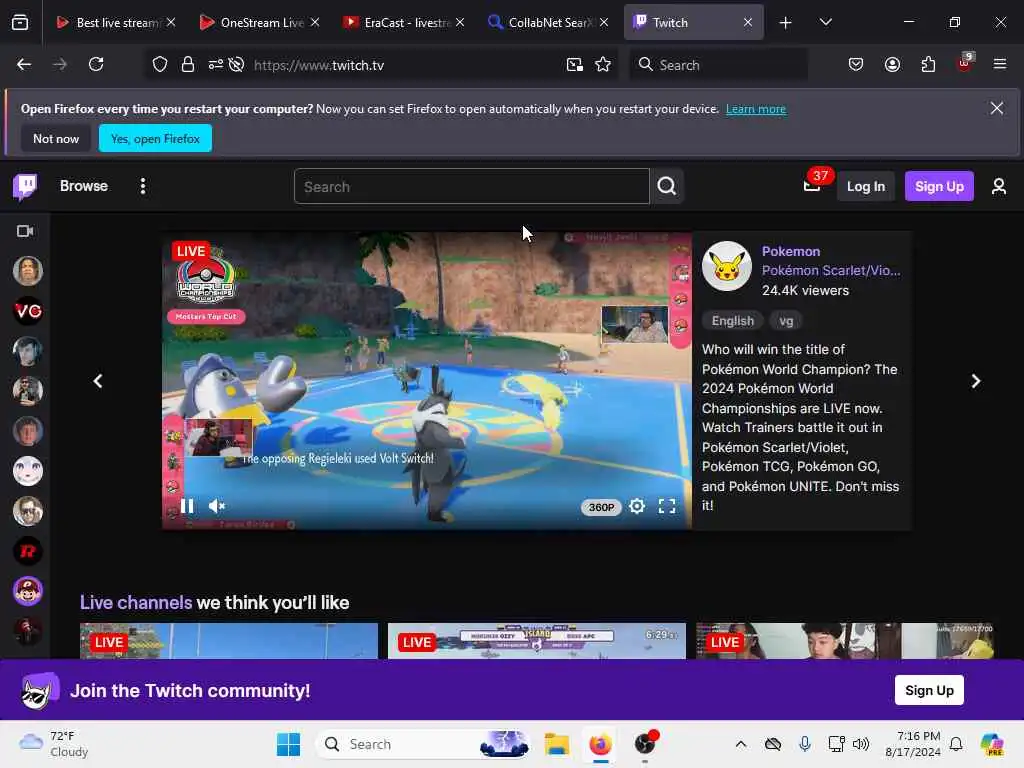
Task: Unmute the featured stream audio
Action: [x=217, y=506]
